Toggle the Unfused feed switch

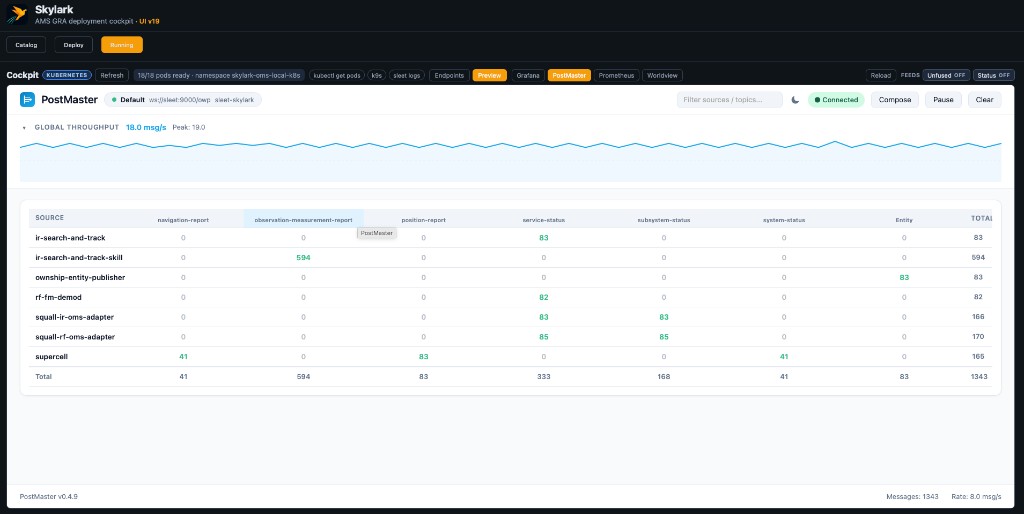pos(946,76)
